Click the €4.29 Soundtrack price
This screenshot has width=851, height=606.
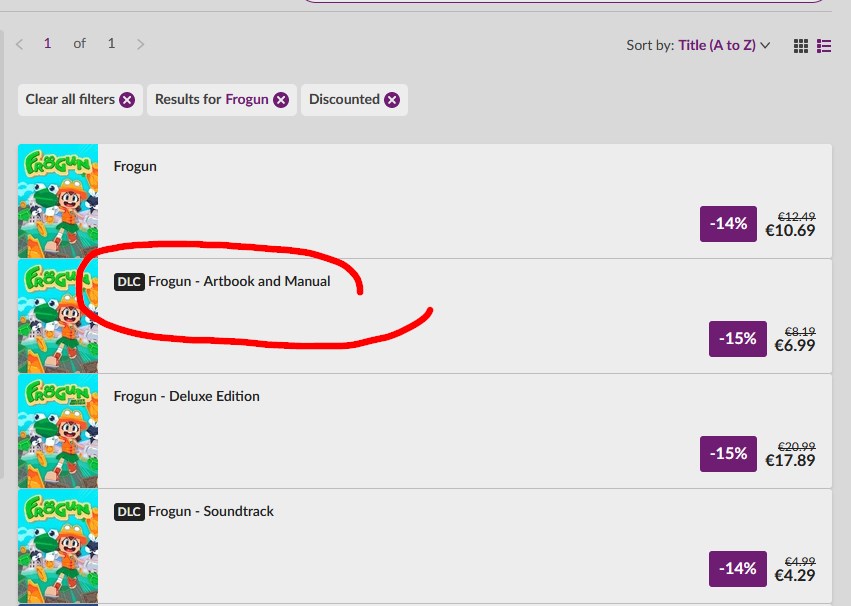(795, 576)
